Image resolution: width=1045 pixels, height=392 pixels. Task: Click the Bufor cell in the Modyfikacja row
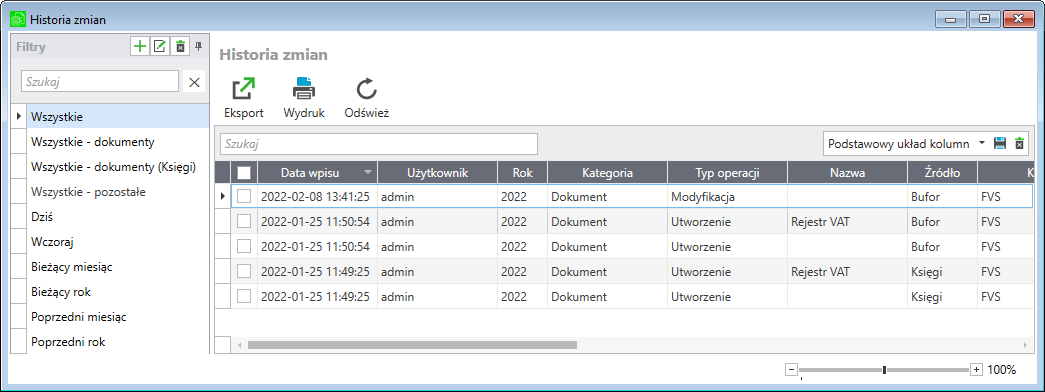coord(942,197)
